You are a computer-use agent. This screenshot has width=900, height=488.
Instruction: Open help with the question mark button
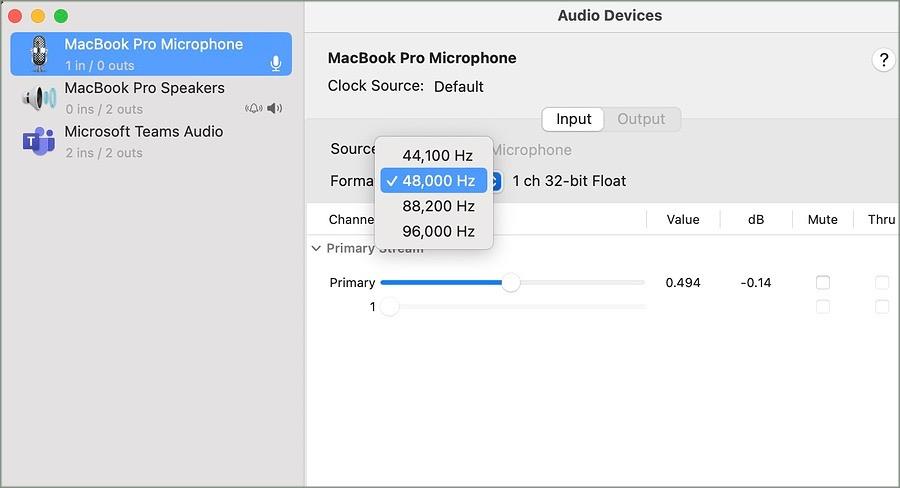pyautogui.click(x=884, y=60)
